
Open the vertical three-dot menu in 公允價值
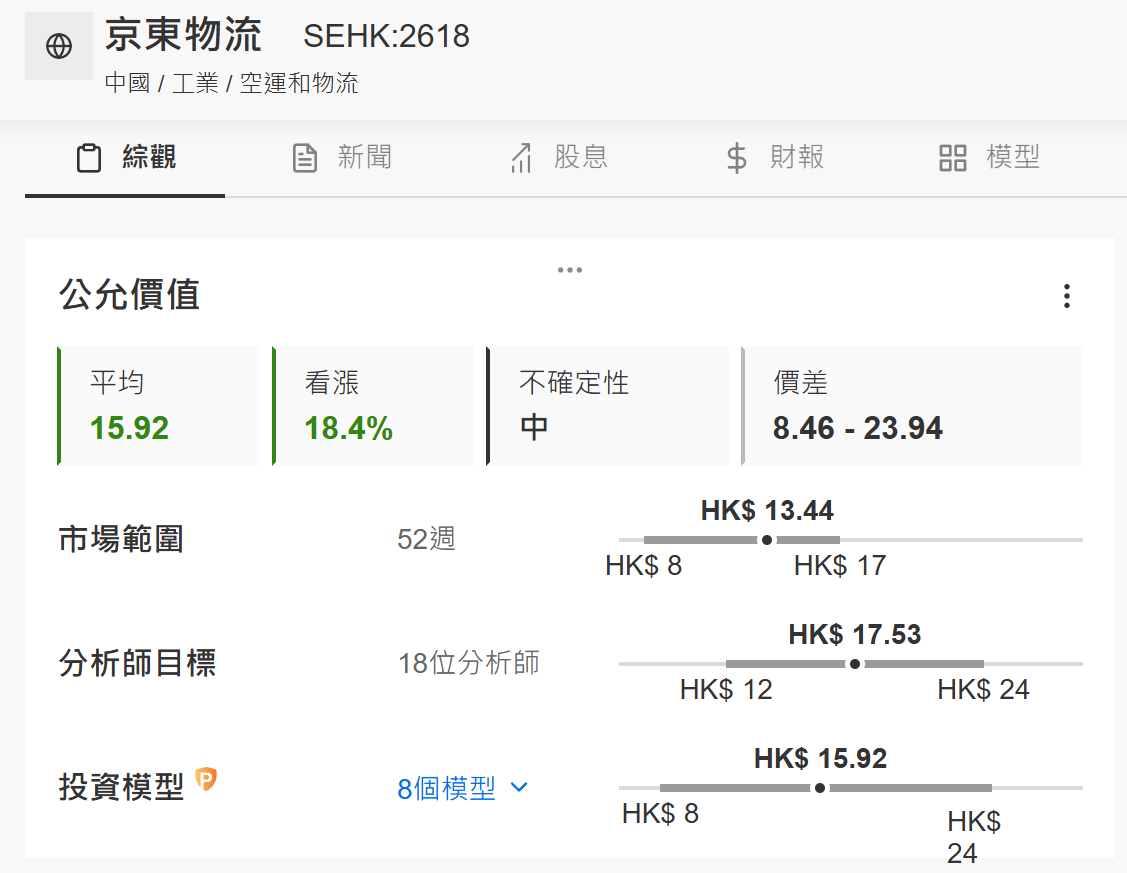1067,296
